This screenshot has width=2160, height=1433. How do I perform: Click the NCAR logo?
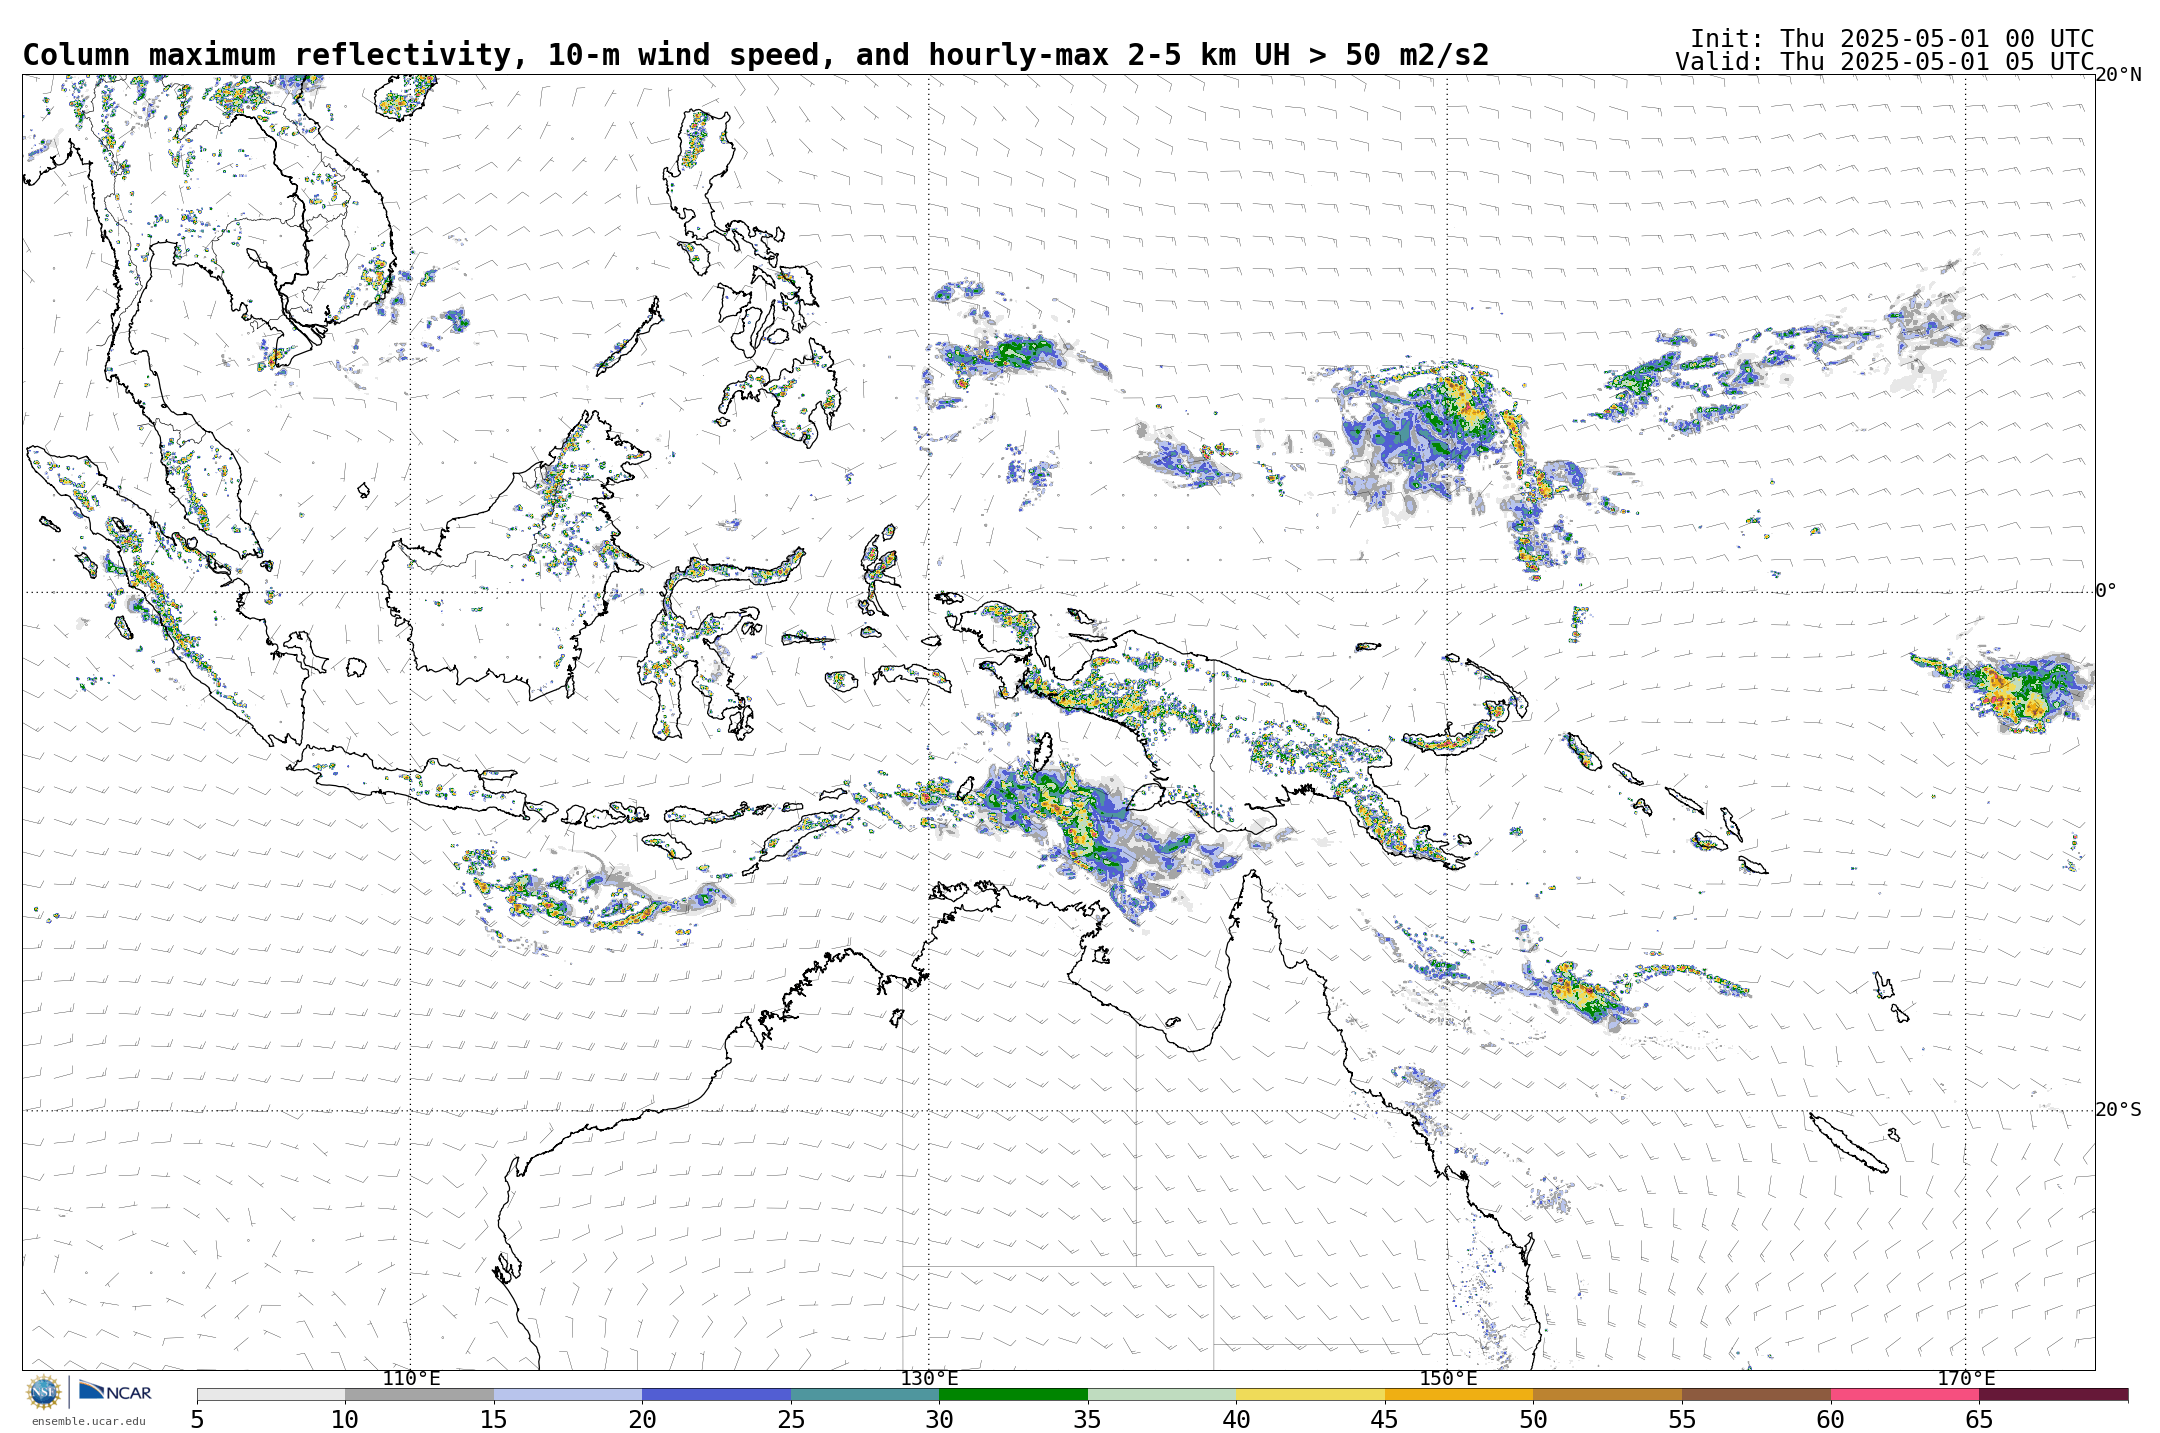click(115, 1391)
